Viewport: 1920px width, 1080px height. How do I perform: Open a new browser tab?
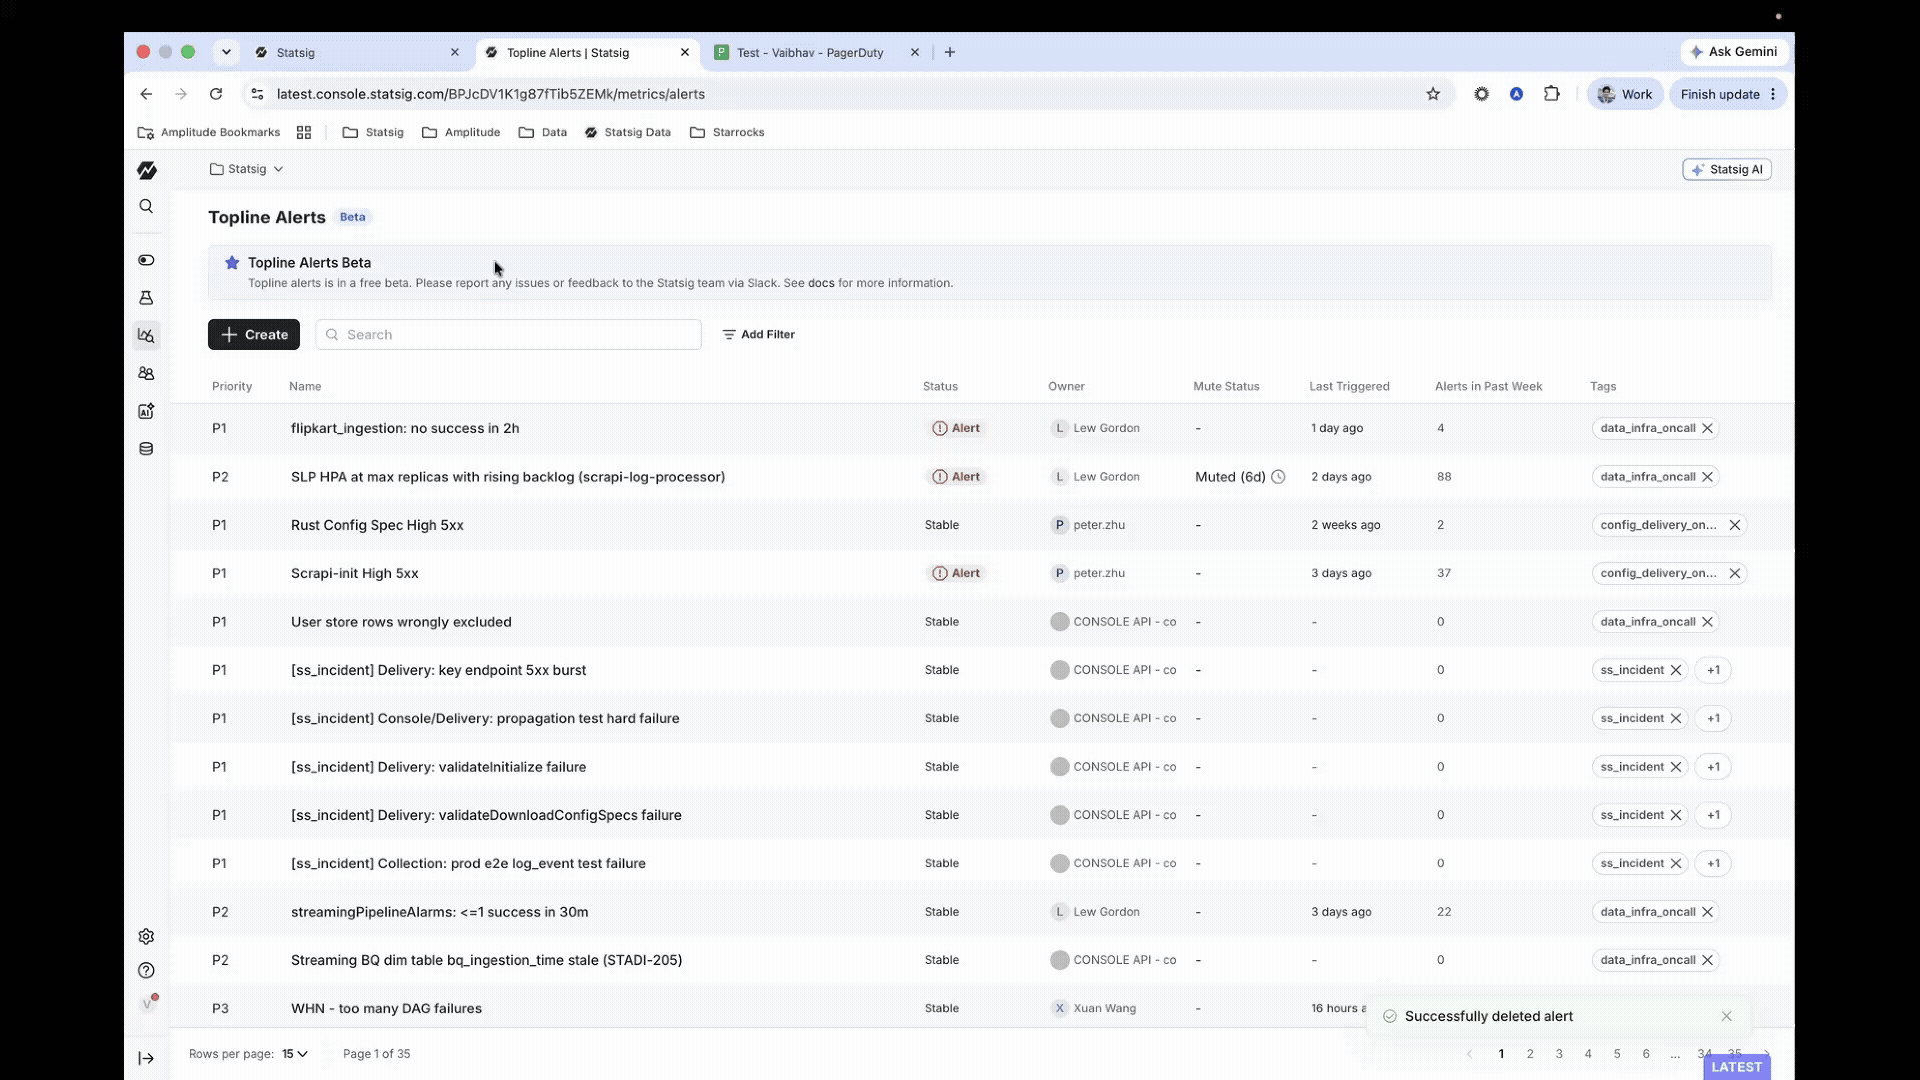pos(950,52)
